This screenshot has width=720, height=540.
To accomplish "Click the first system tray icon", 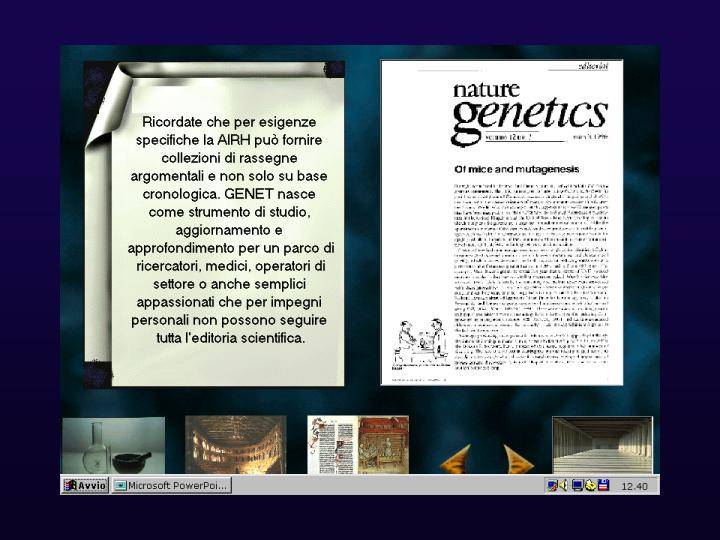I will coord(552,485).
